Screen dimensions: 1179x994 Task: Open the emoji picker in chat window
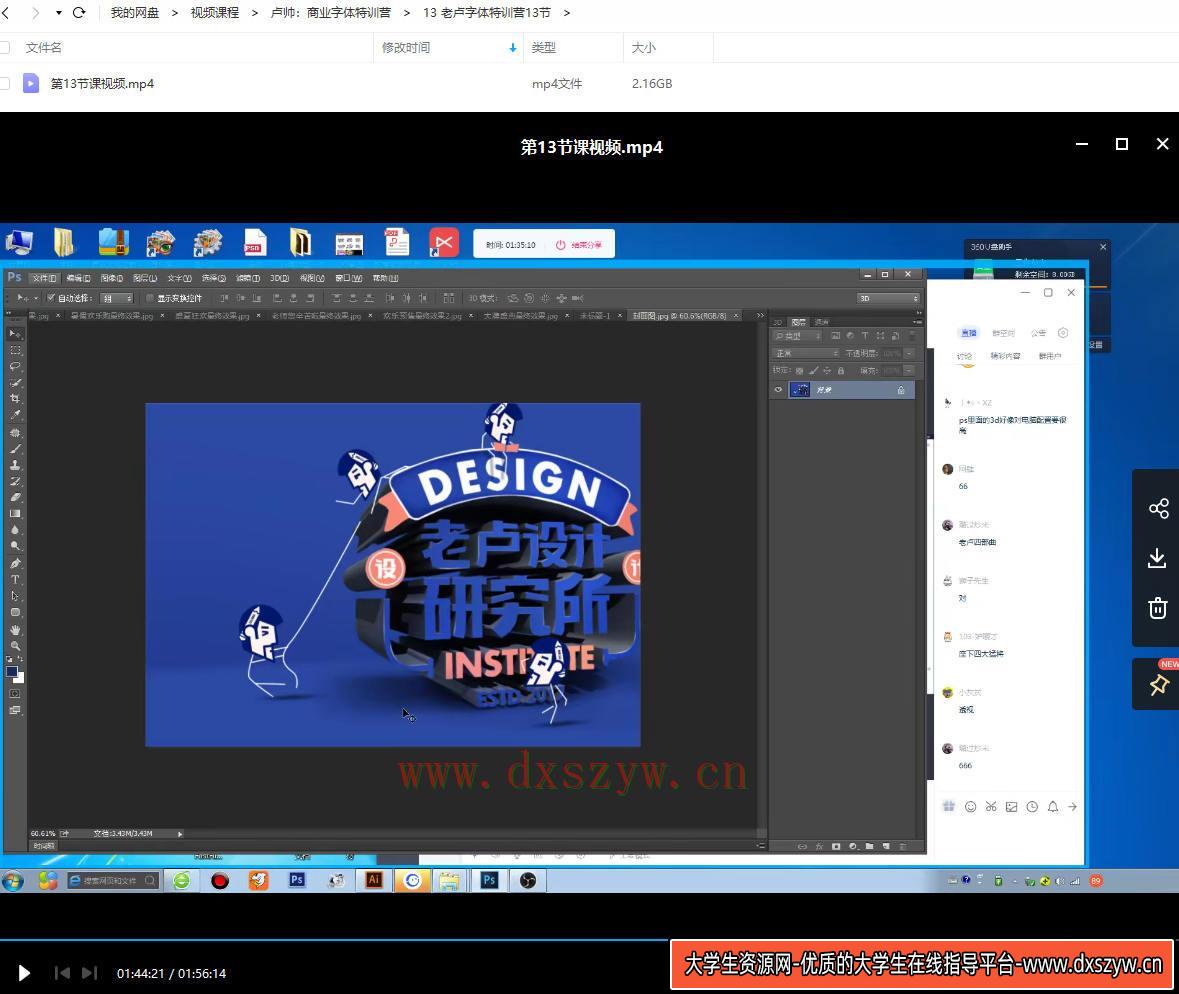click(971, 807)
